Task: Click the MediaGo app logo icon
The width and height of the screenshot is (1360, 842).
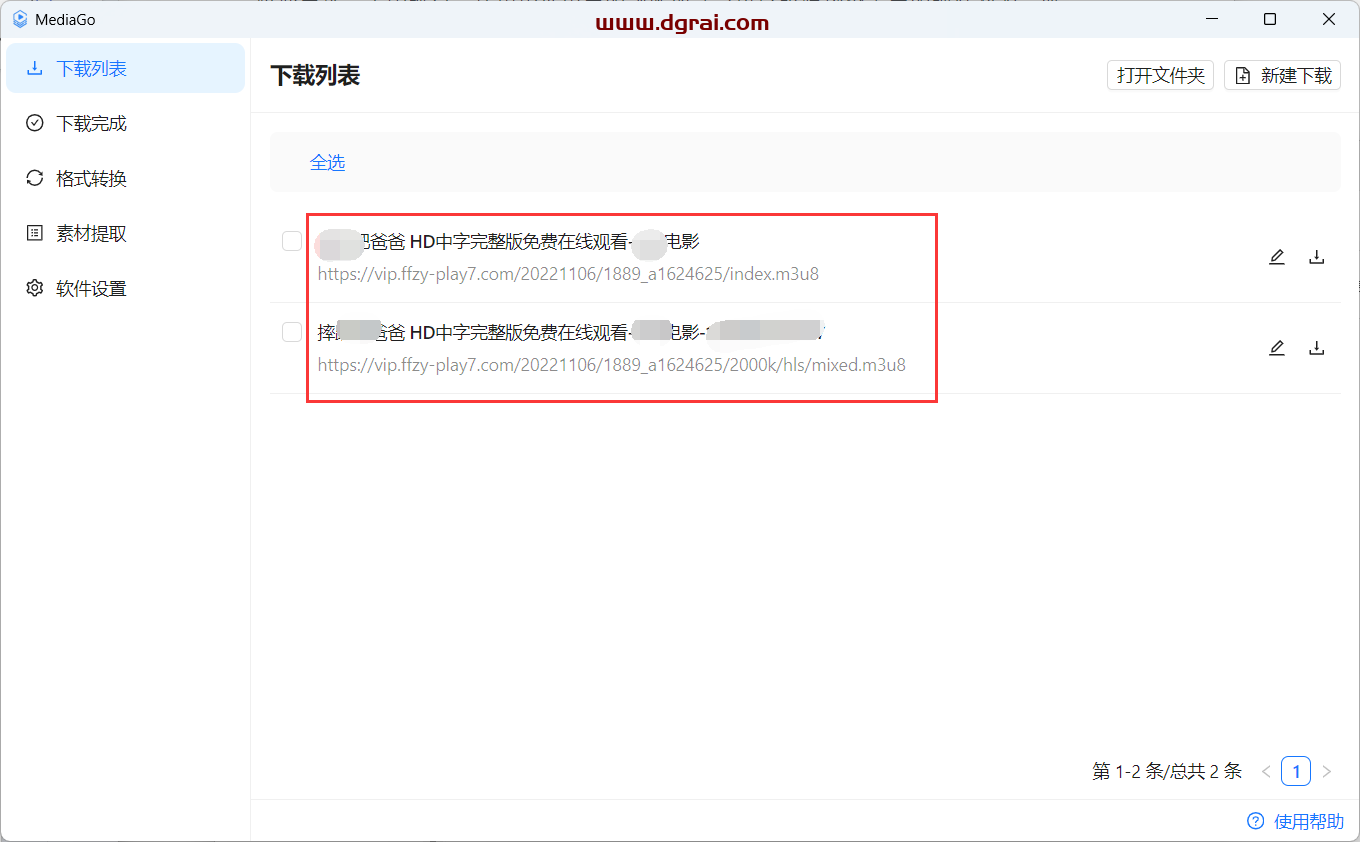Action: click(20, 19)
